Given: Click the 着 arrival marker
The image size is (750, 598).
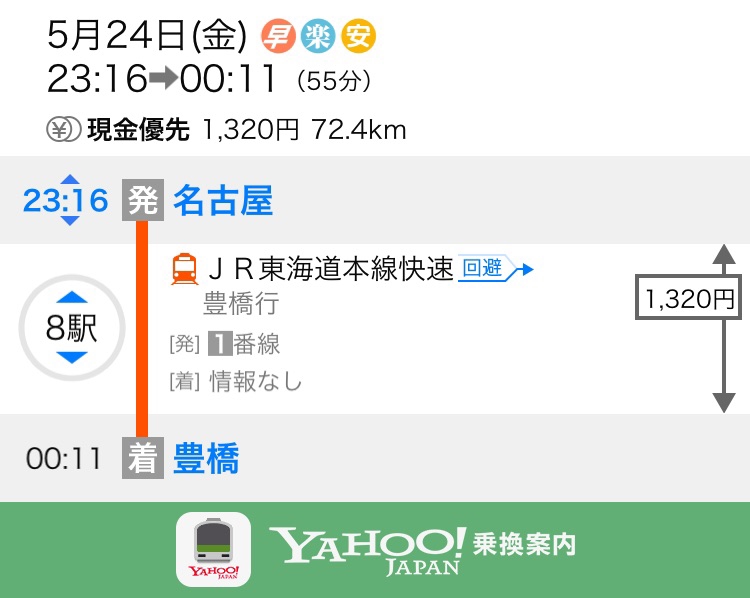Looking at the screenshot, I should (x=143, y=458).
